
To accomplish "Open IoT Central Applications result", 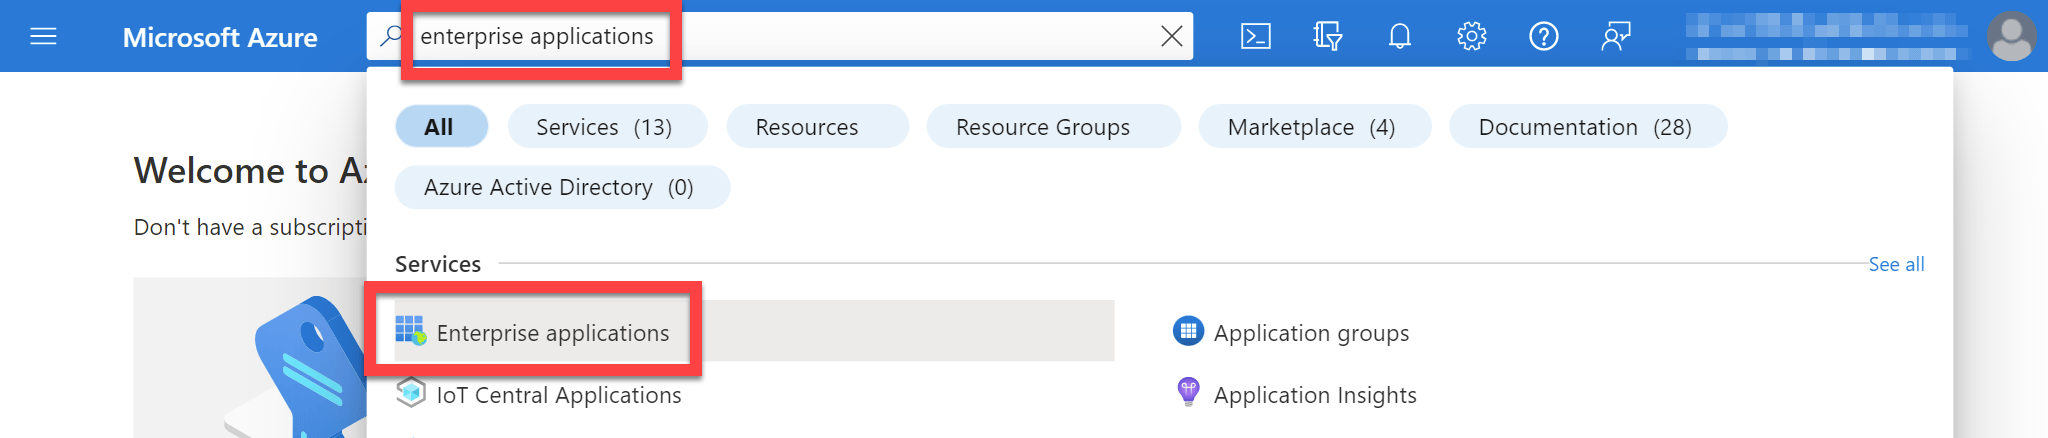I will click(559, 395).
